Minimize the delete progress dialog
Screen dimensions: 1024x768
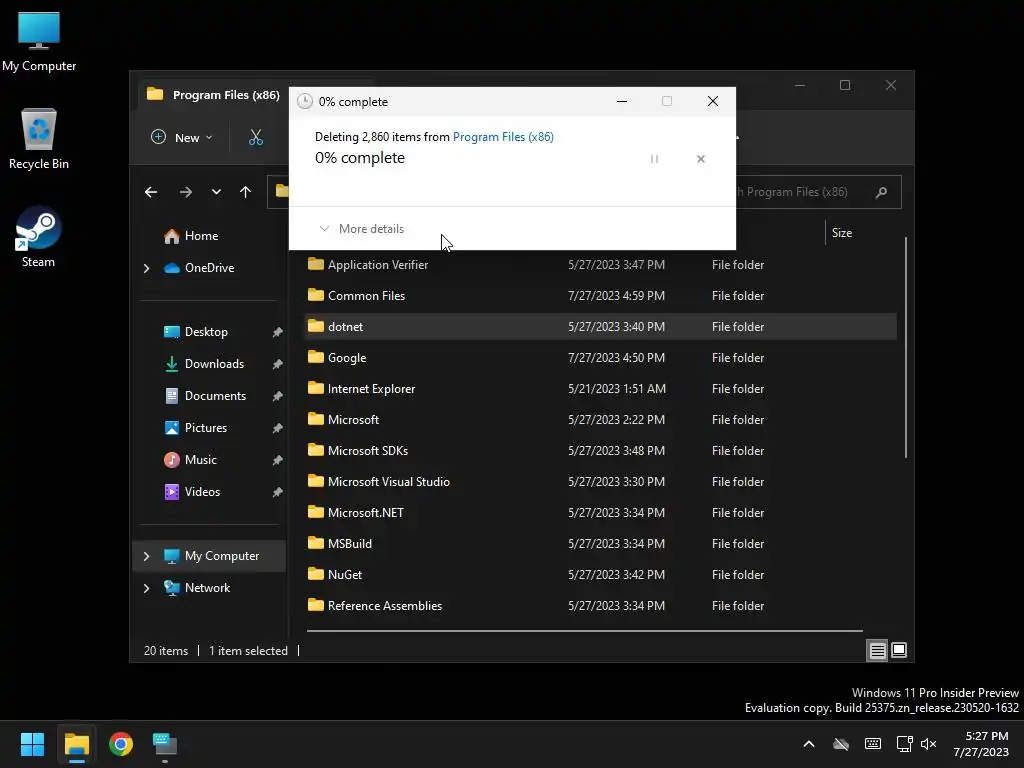[x=622, y=101]
